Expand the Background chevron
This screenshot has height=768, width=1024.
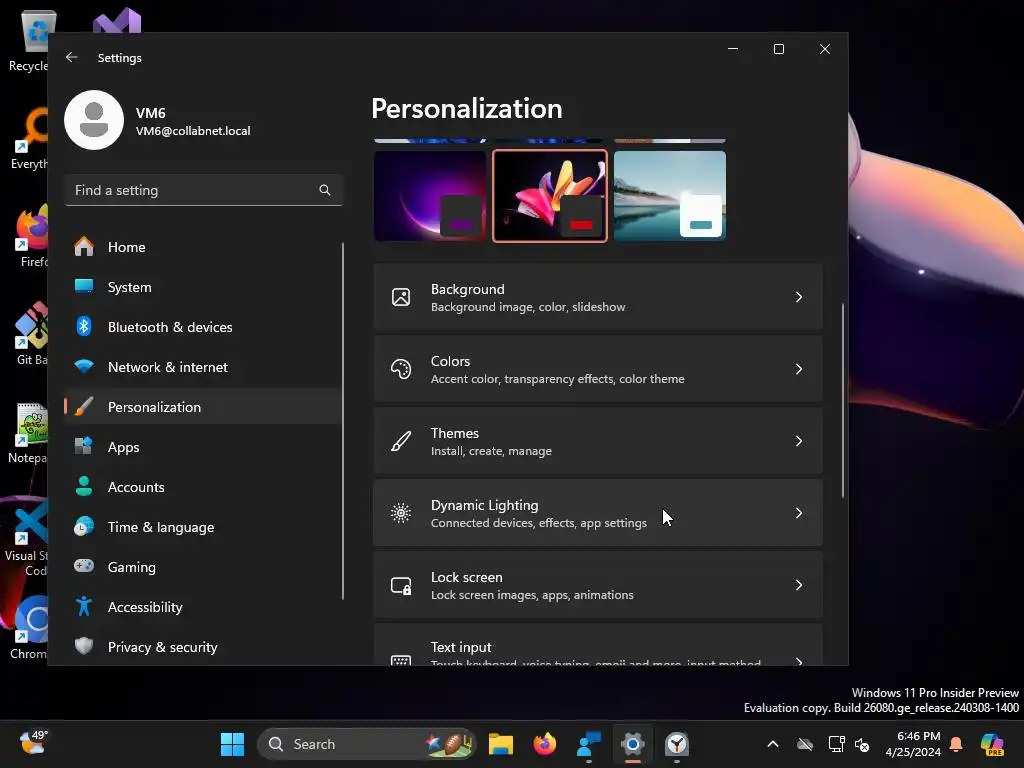[x=799, y=297]
